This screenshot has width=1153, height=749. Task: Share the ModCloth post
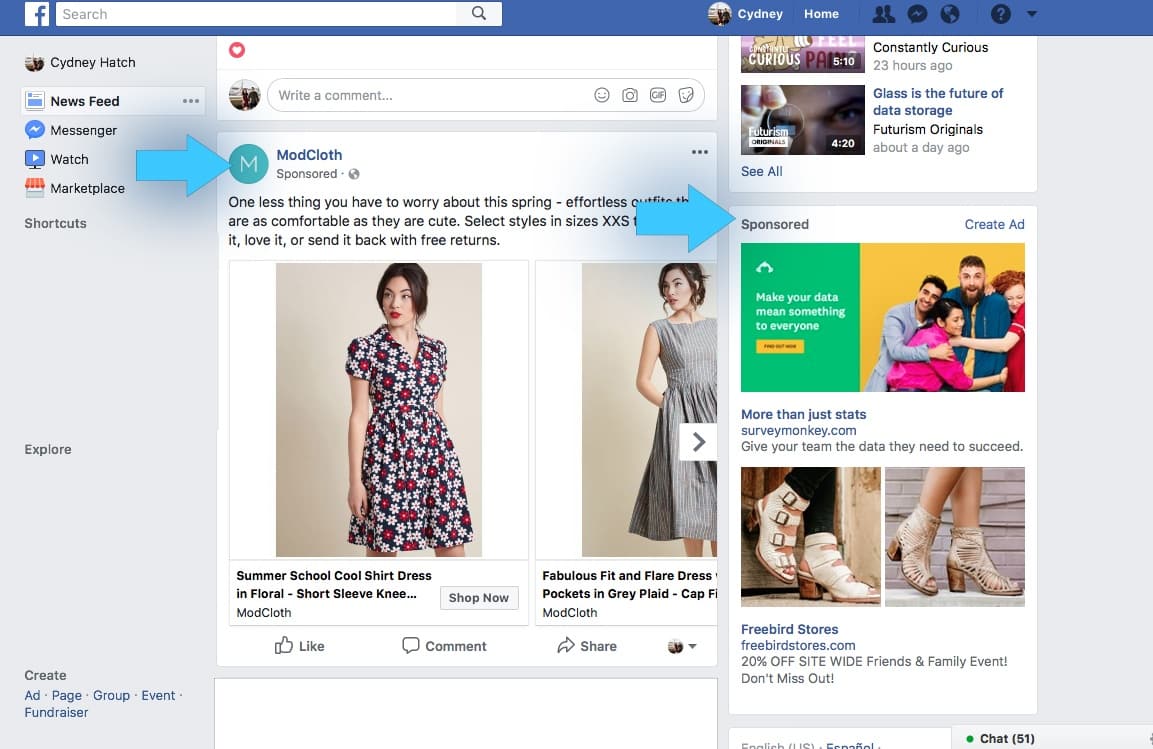click(x=587, y=646)
